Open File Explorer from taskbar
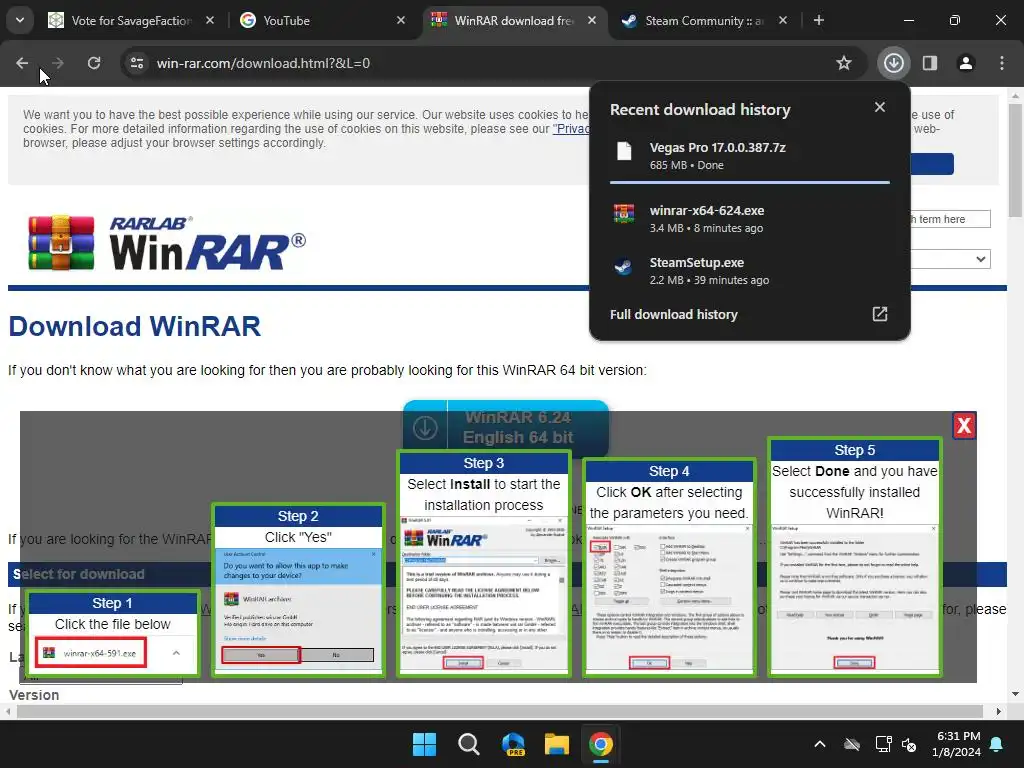 point(557,744)
